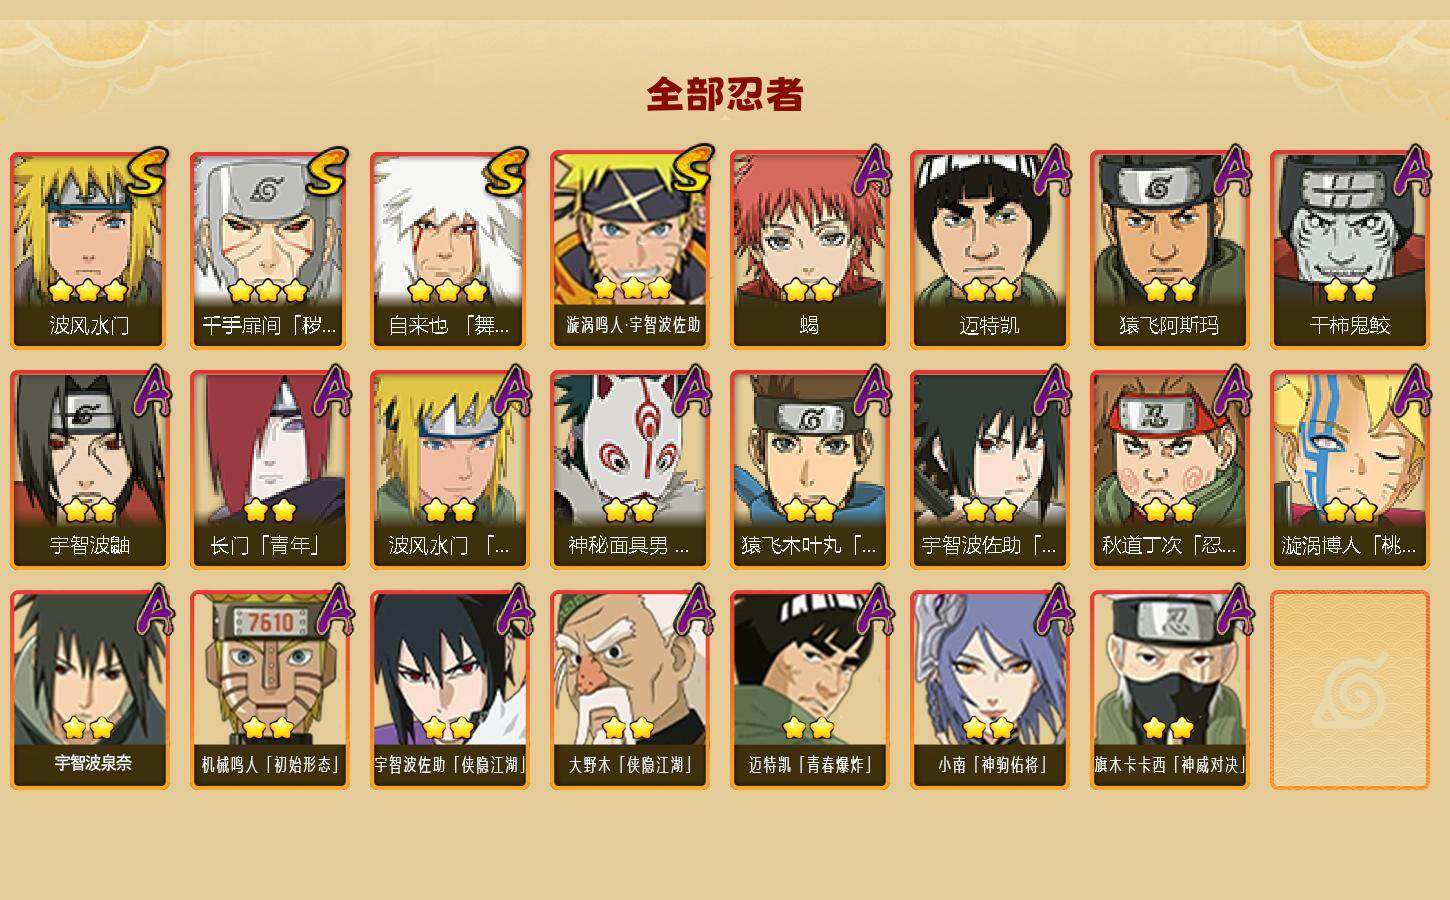The image size is (1450, 900).
Task: Select the 迈特凯 A-rank ninja card
Action: [x=990, y=250]
